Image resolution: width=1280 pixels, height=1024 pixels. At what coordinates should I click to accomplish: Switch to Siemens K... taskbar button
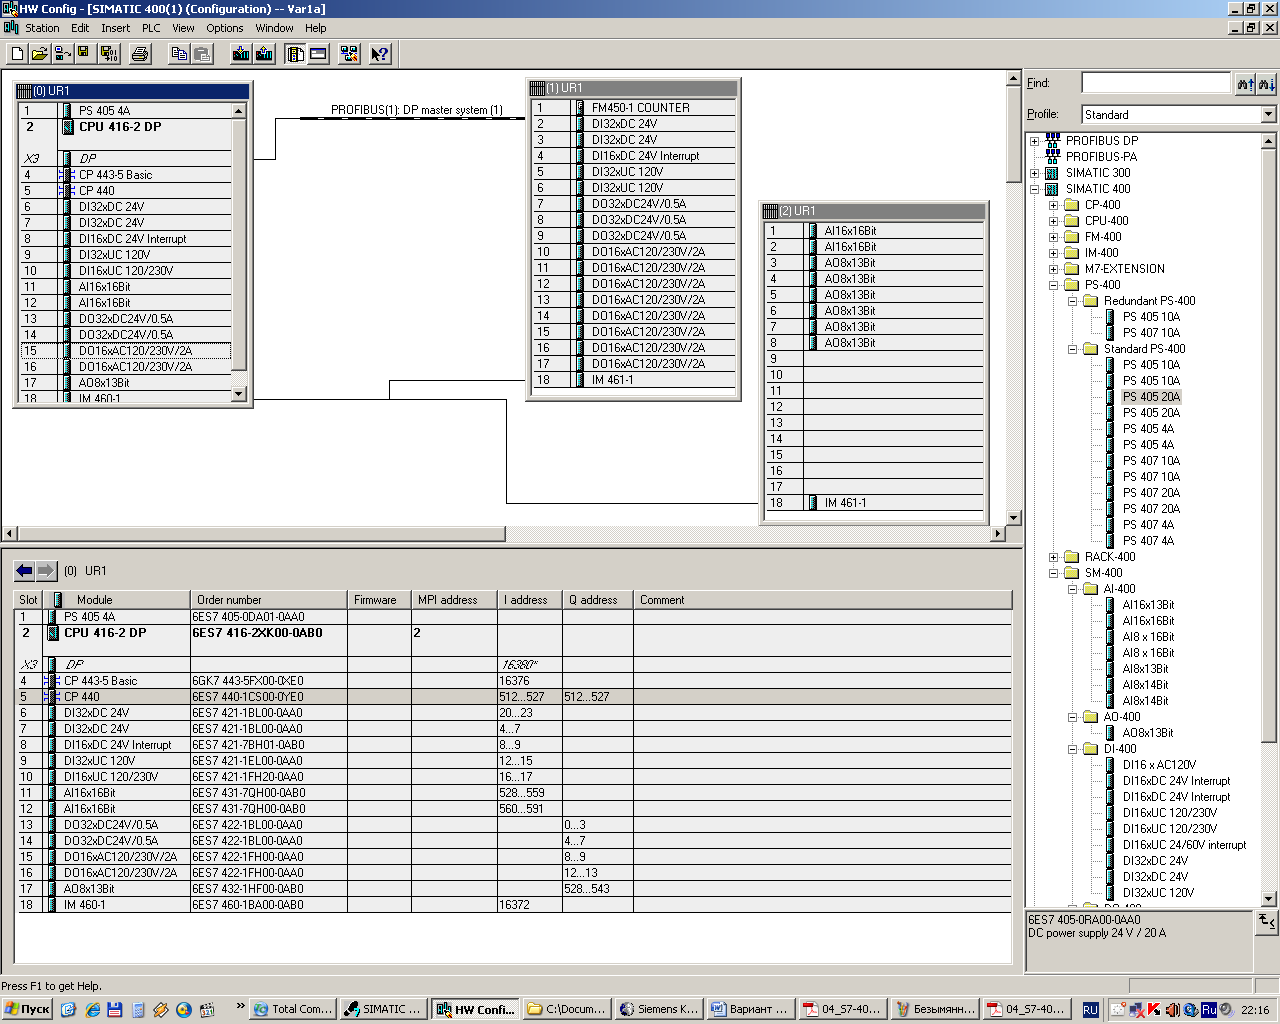pos(658,1009)
